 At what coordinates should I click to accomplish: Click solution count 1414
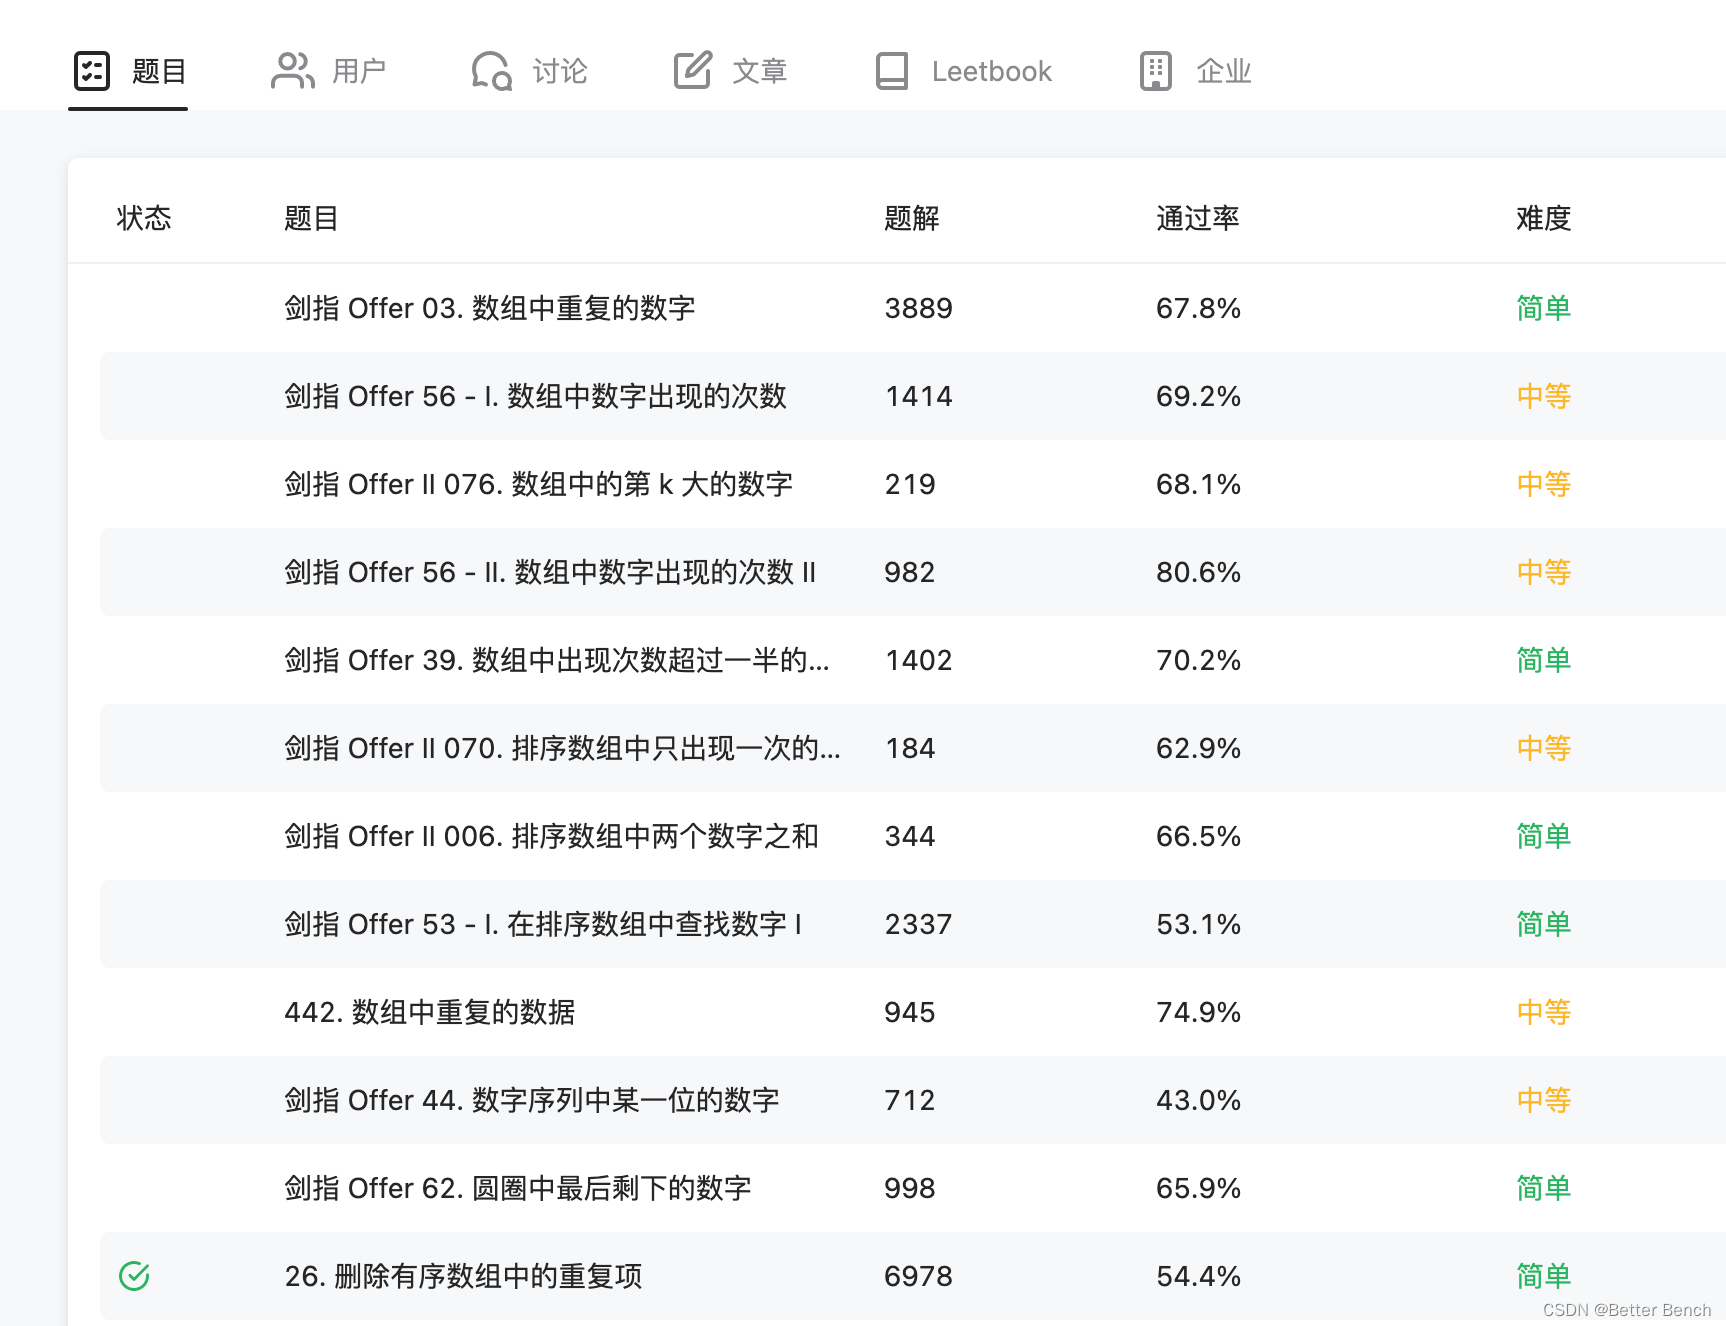tap(919, 396)
